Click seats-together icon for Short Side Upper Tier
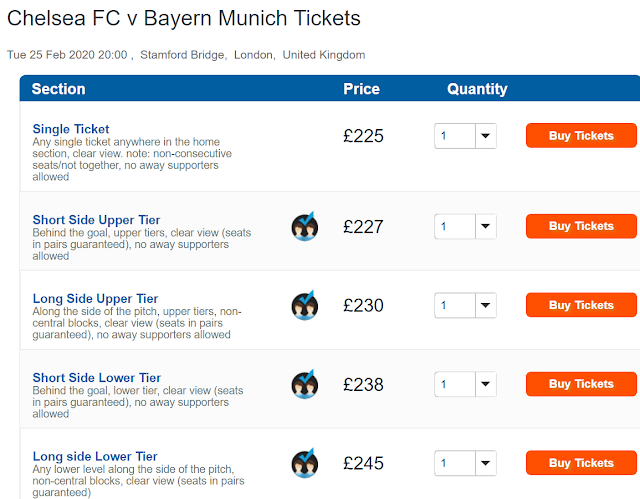This screenshot has width=640, height=499. click(305, 226)
